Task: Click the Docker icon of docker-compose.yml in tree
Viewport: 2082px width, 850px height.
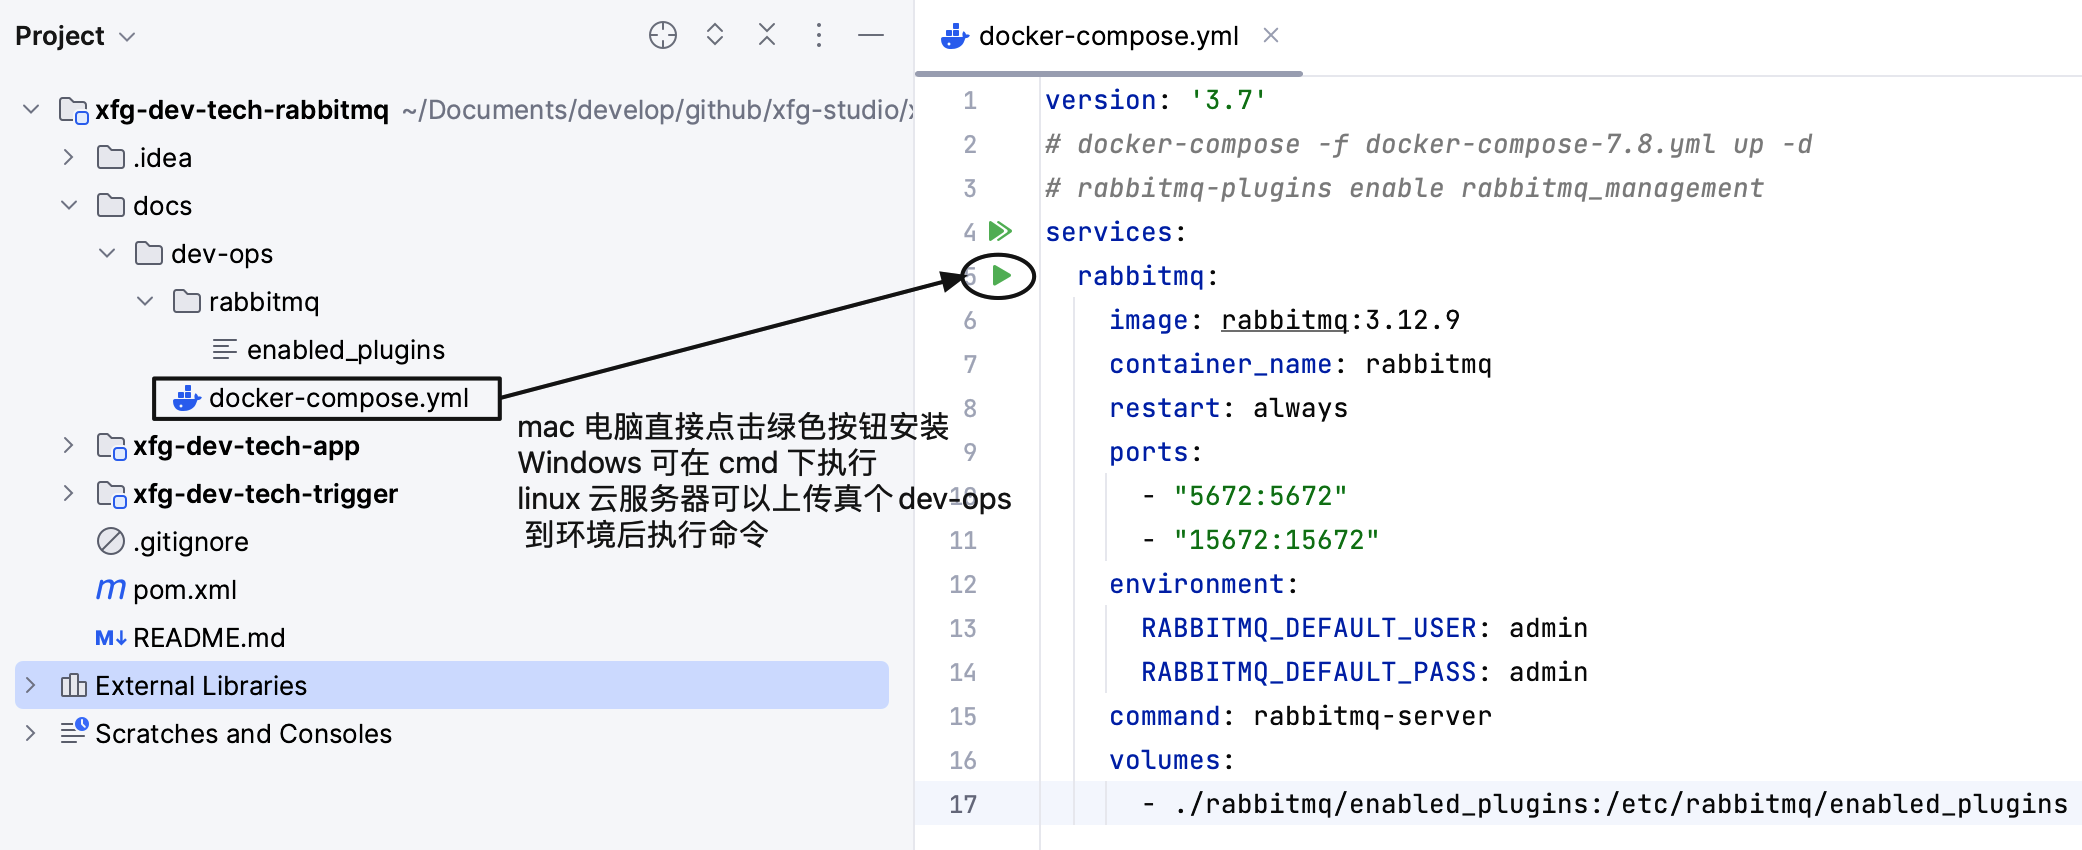Action: pos(187,398)
